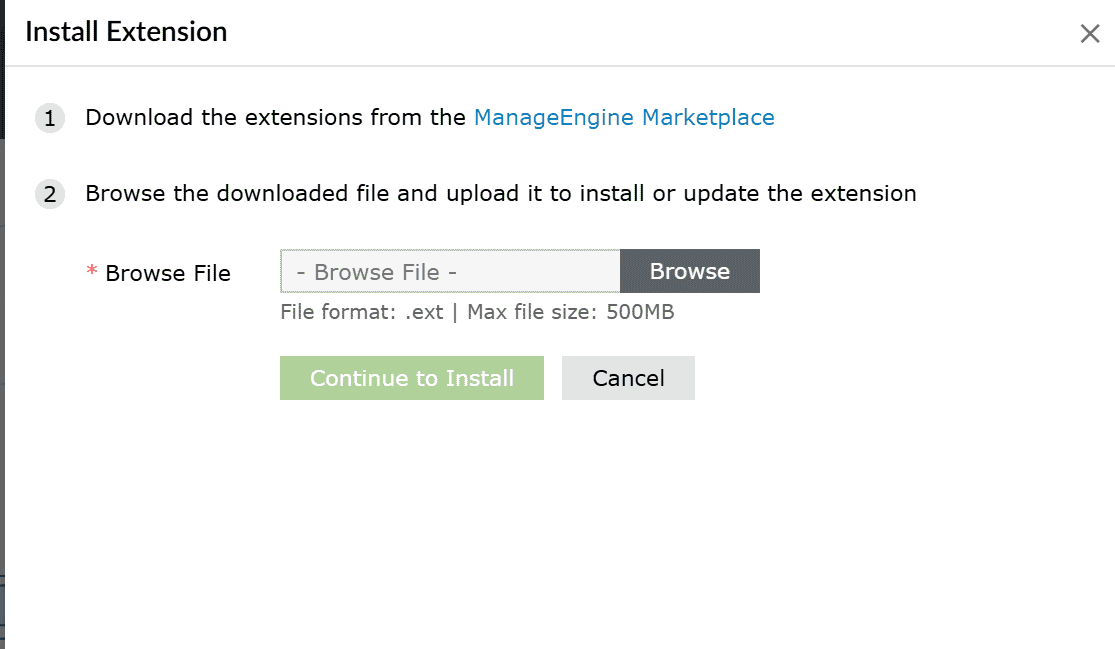Screen dimensions: 1115x649
Task: Click the "File format: .ext" hint text
Action: (361, 312)
